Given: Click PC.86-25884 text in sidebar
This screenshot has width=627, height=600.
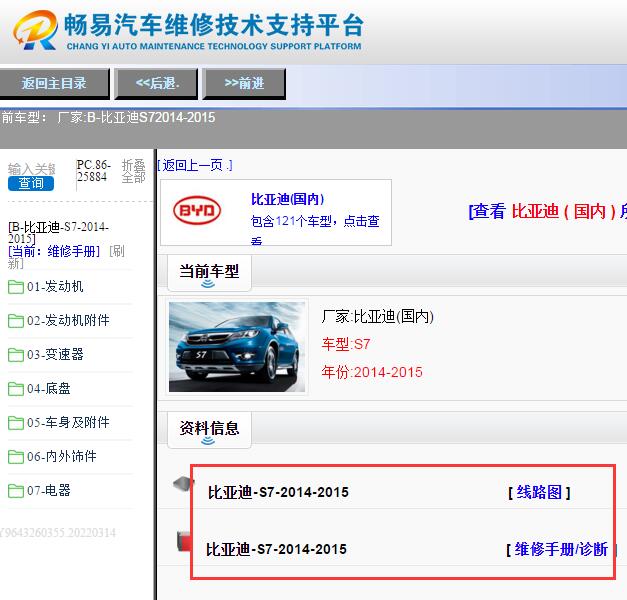Looking at the screenshot, I should (x=94, y=171).
